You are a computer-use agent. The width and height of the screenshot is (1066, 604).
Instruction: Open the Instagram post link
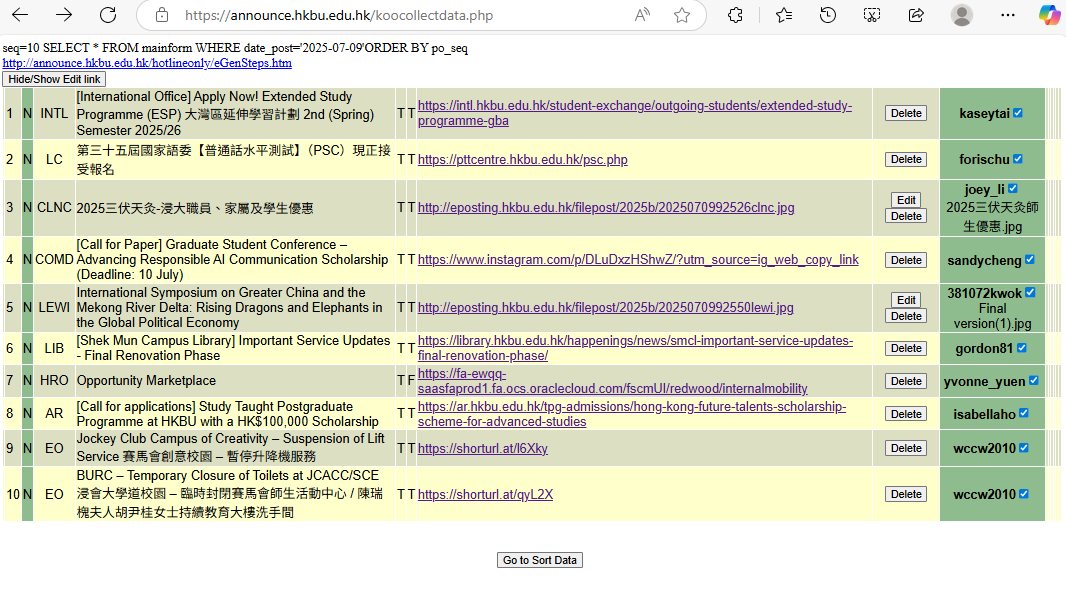point(638,259)
